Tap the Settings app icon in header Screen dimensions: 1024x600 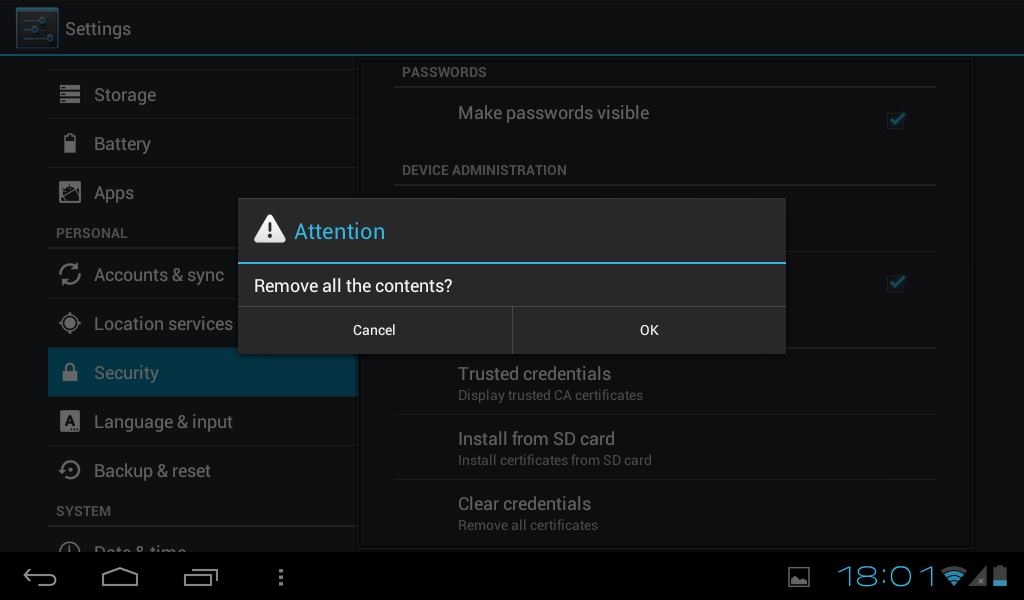(37, 28)
